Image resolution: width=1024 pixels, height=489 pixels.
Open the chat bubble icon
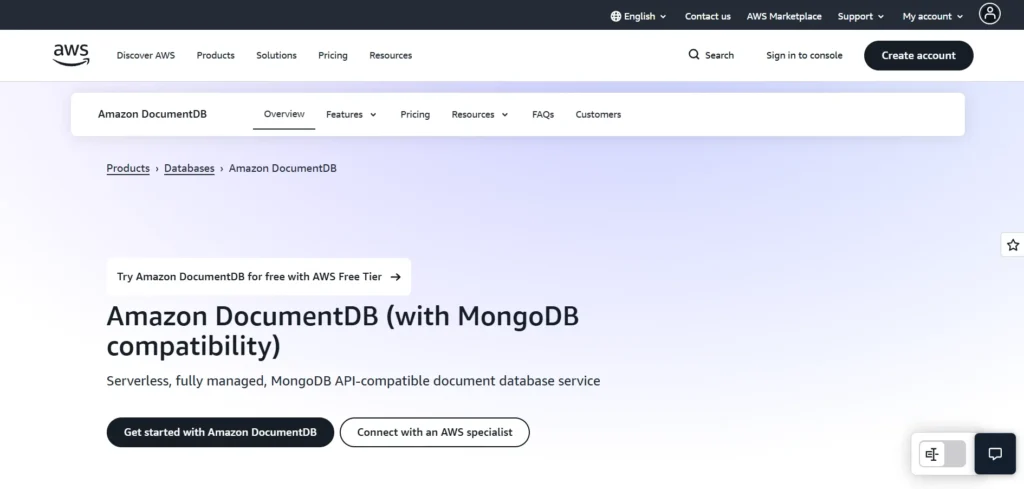pyautogui.click(x=995, y=454)
